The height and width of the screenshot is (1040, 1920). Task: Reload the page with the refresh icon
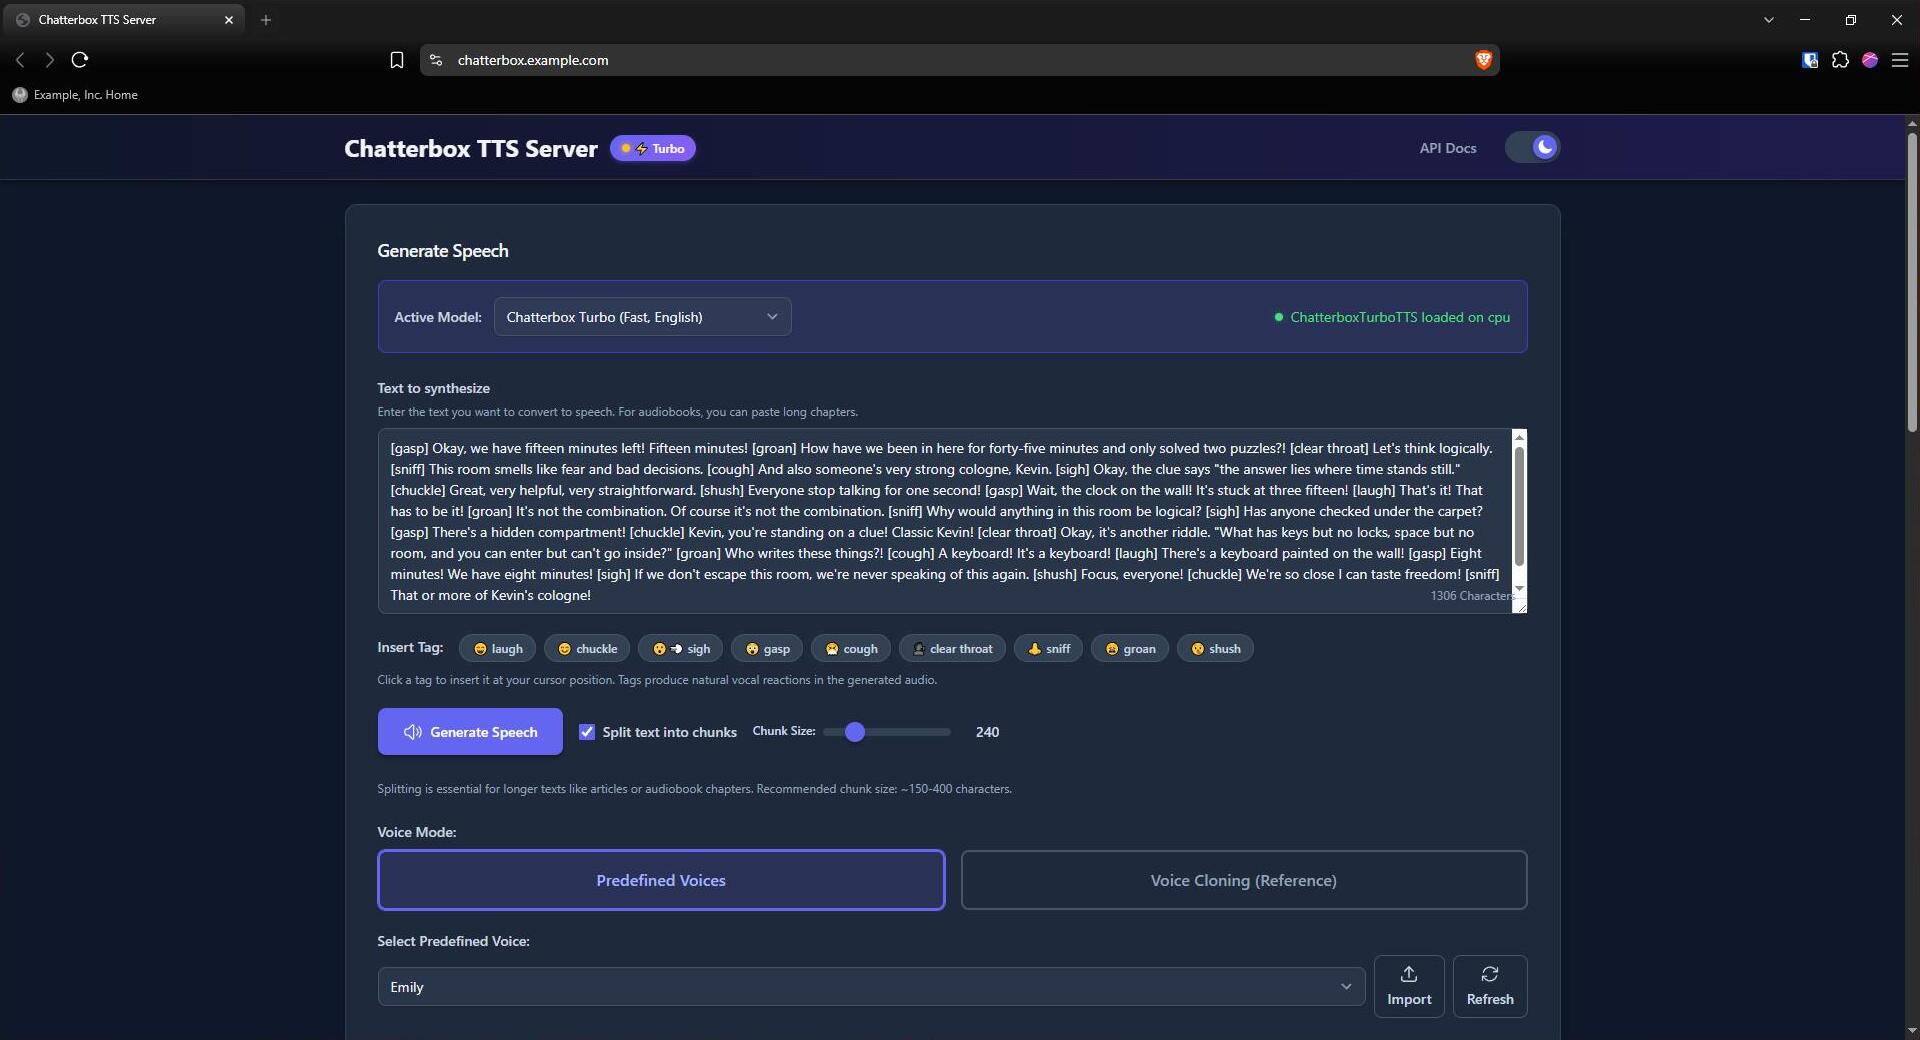coord(80,60)
